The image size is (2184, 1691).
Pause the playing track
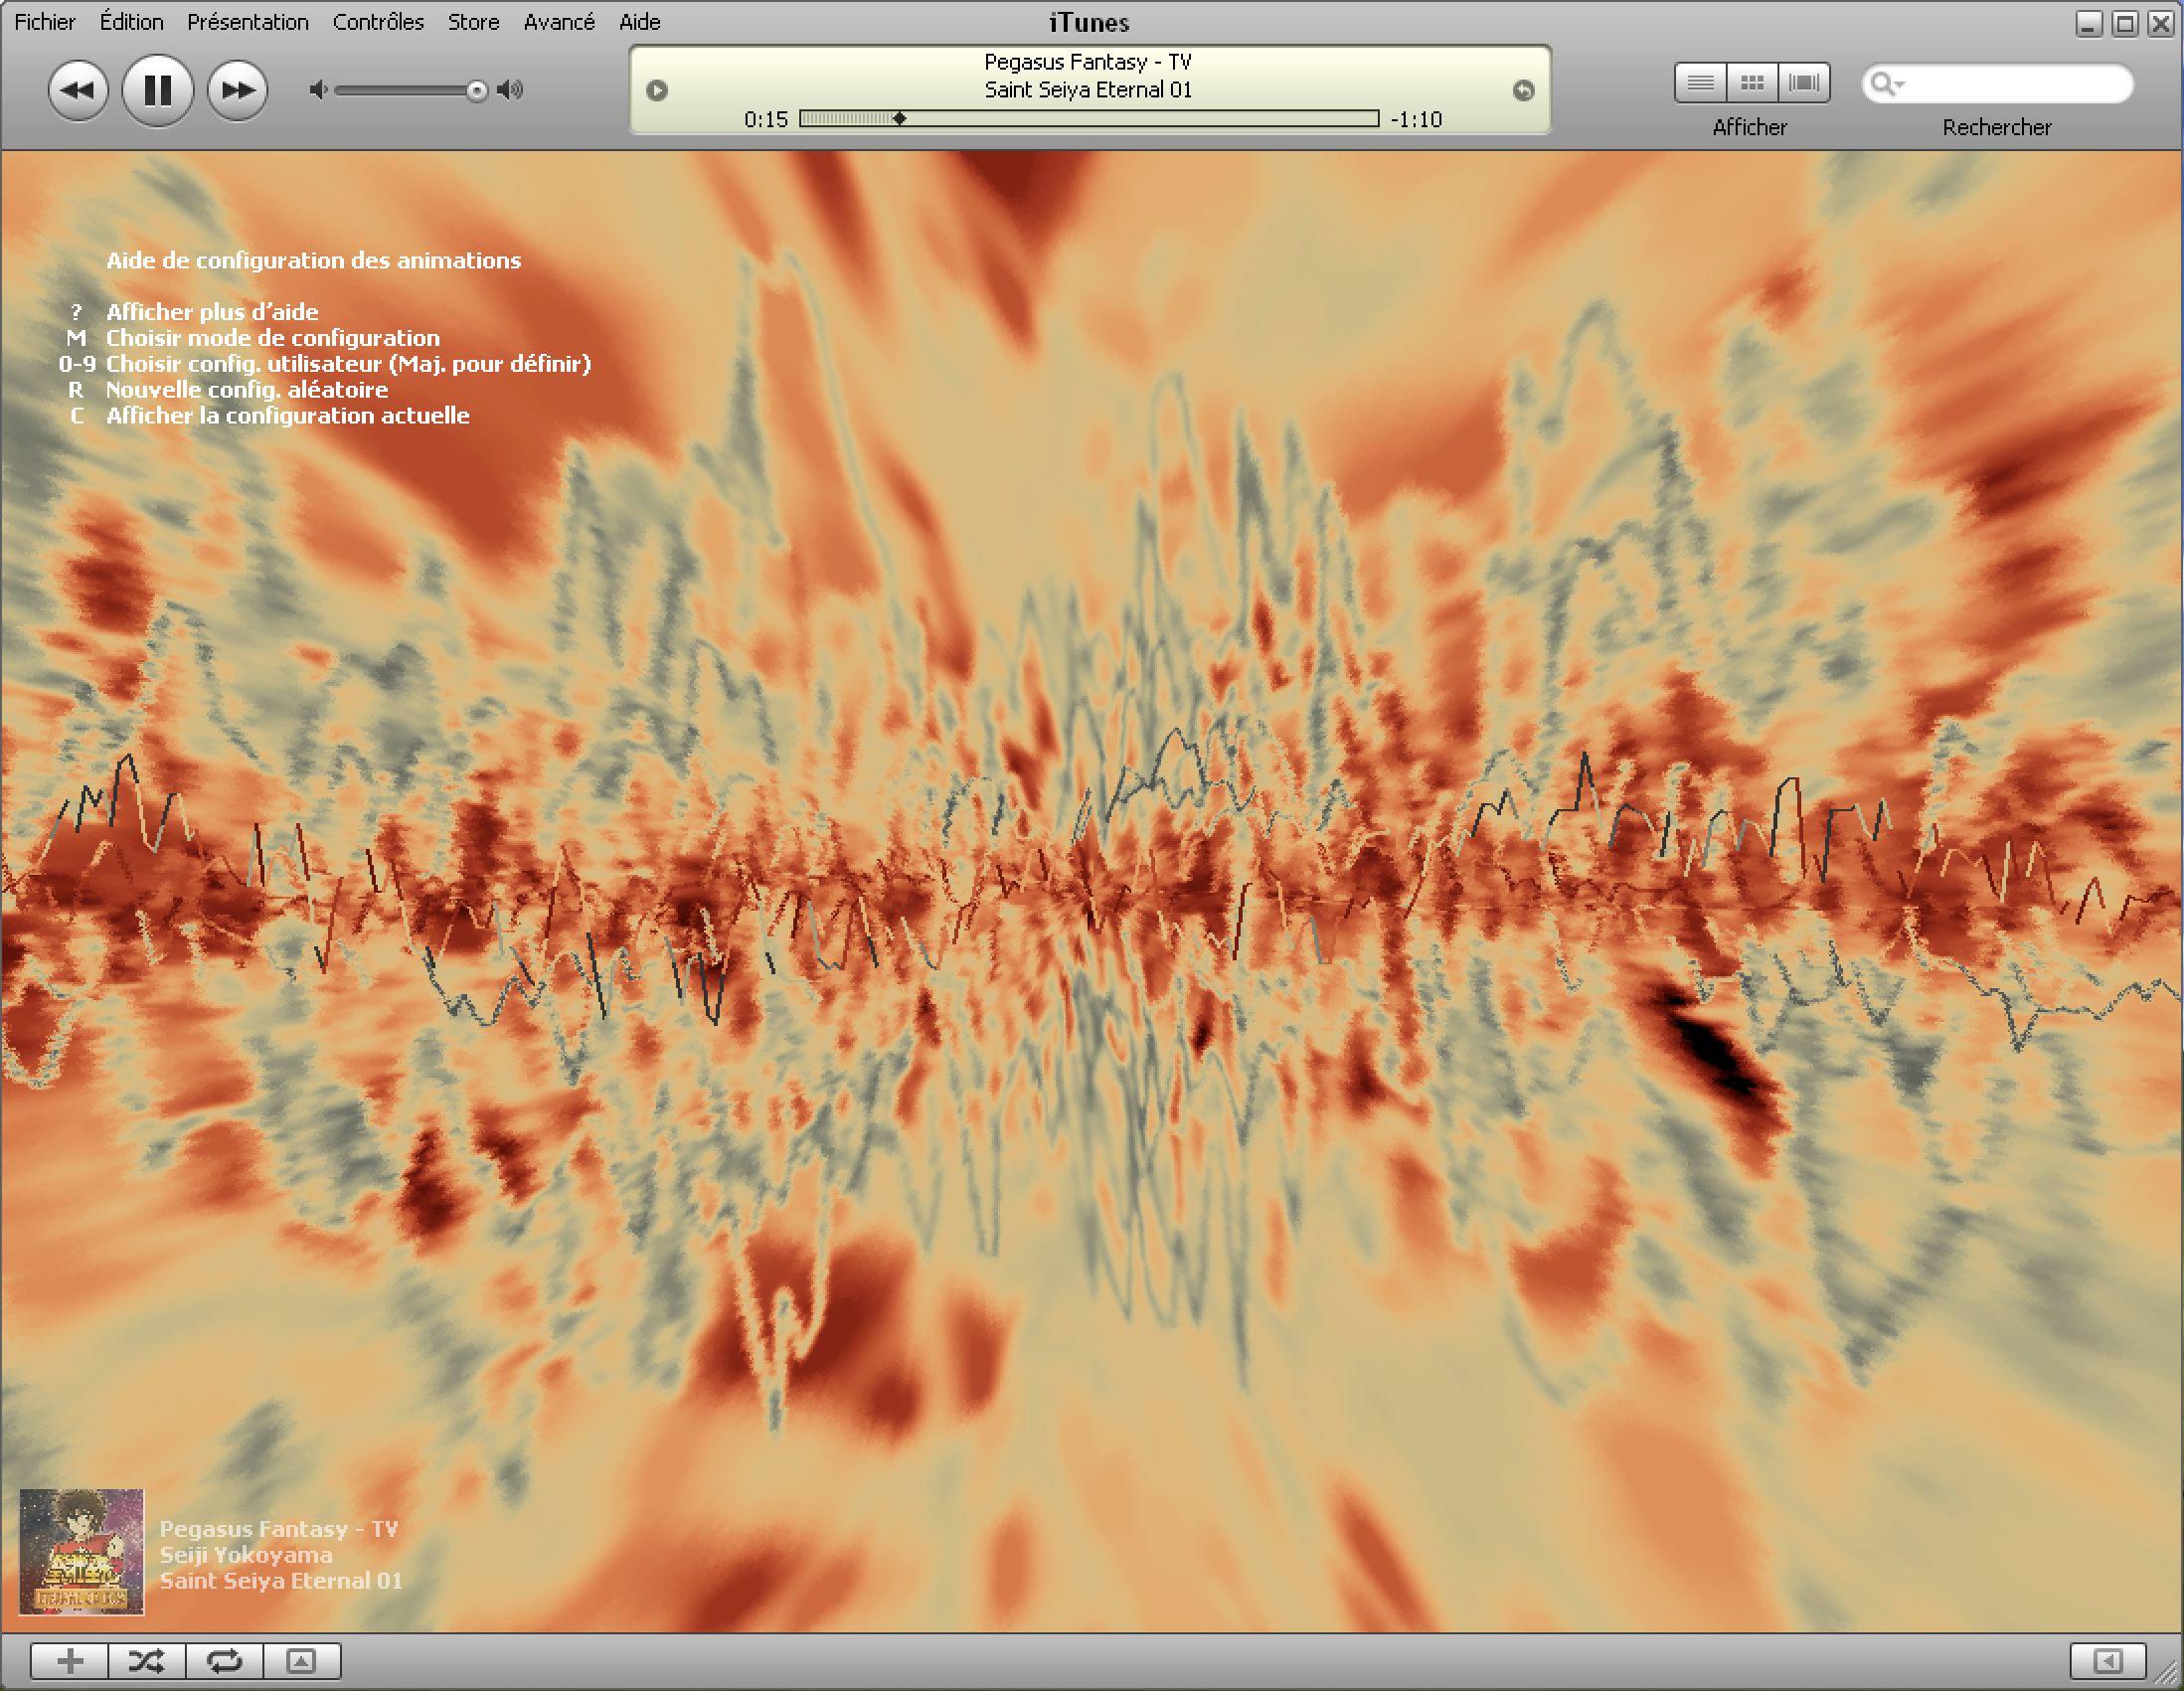click(x=157, y=90)
